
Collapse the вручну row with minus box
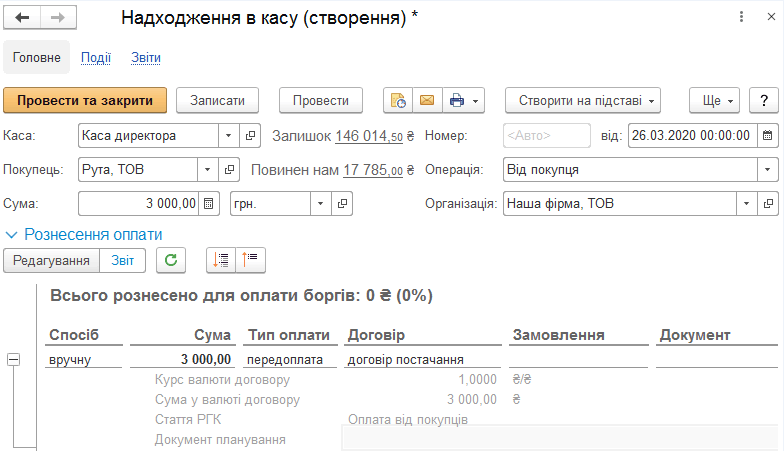[x=14, y=359]
